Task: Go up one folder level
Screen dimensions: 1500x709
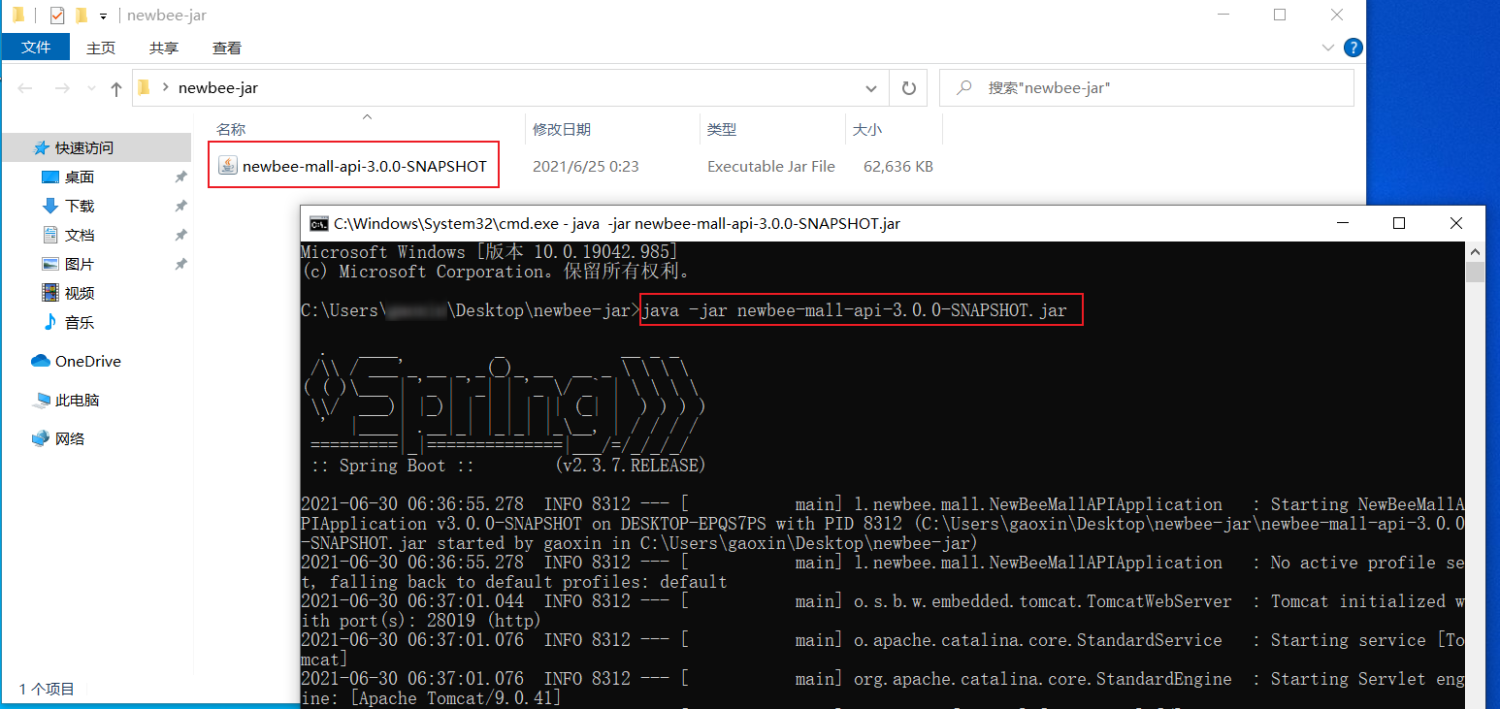Action: tap(116, 89)
